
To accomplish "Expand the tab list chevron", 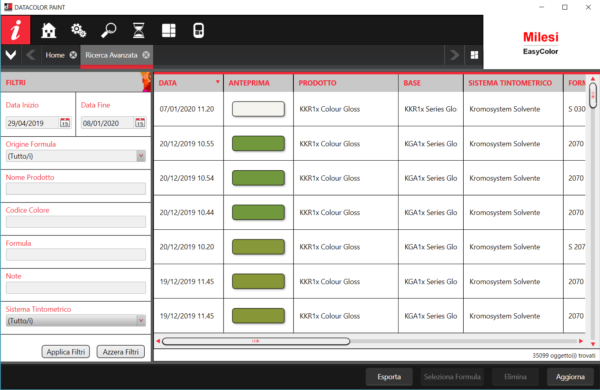I will pyautogui.click(x=11, y=55).
